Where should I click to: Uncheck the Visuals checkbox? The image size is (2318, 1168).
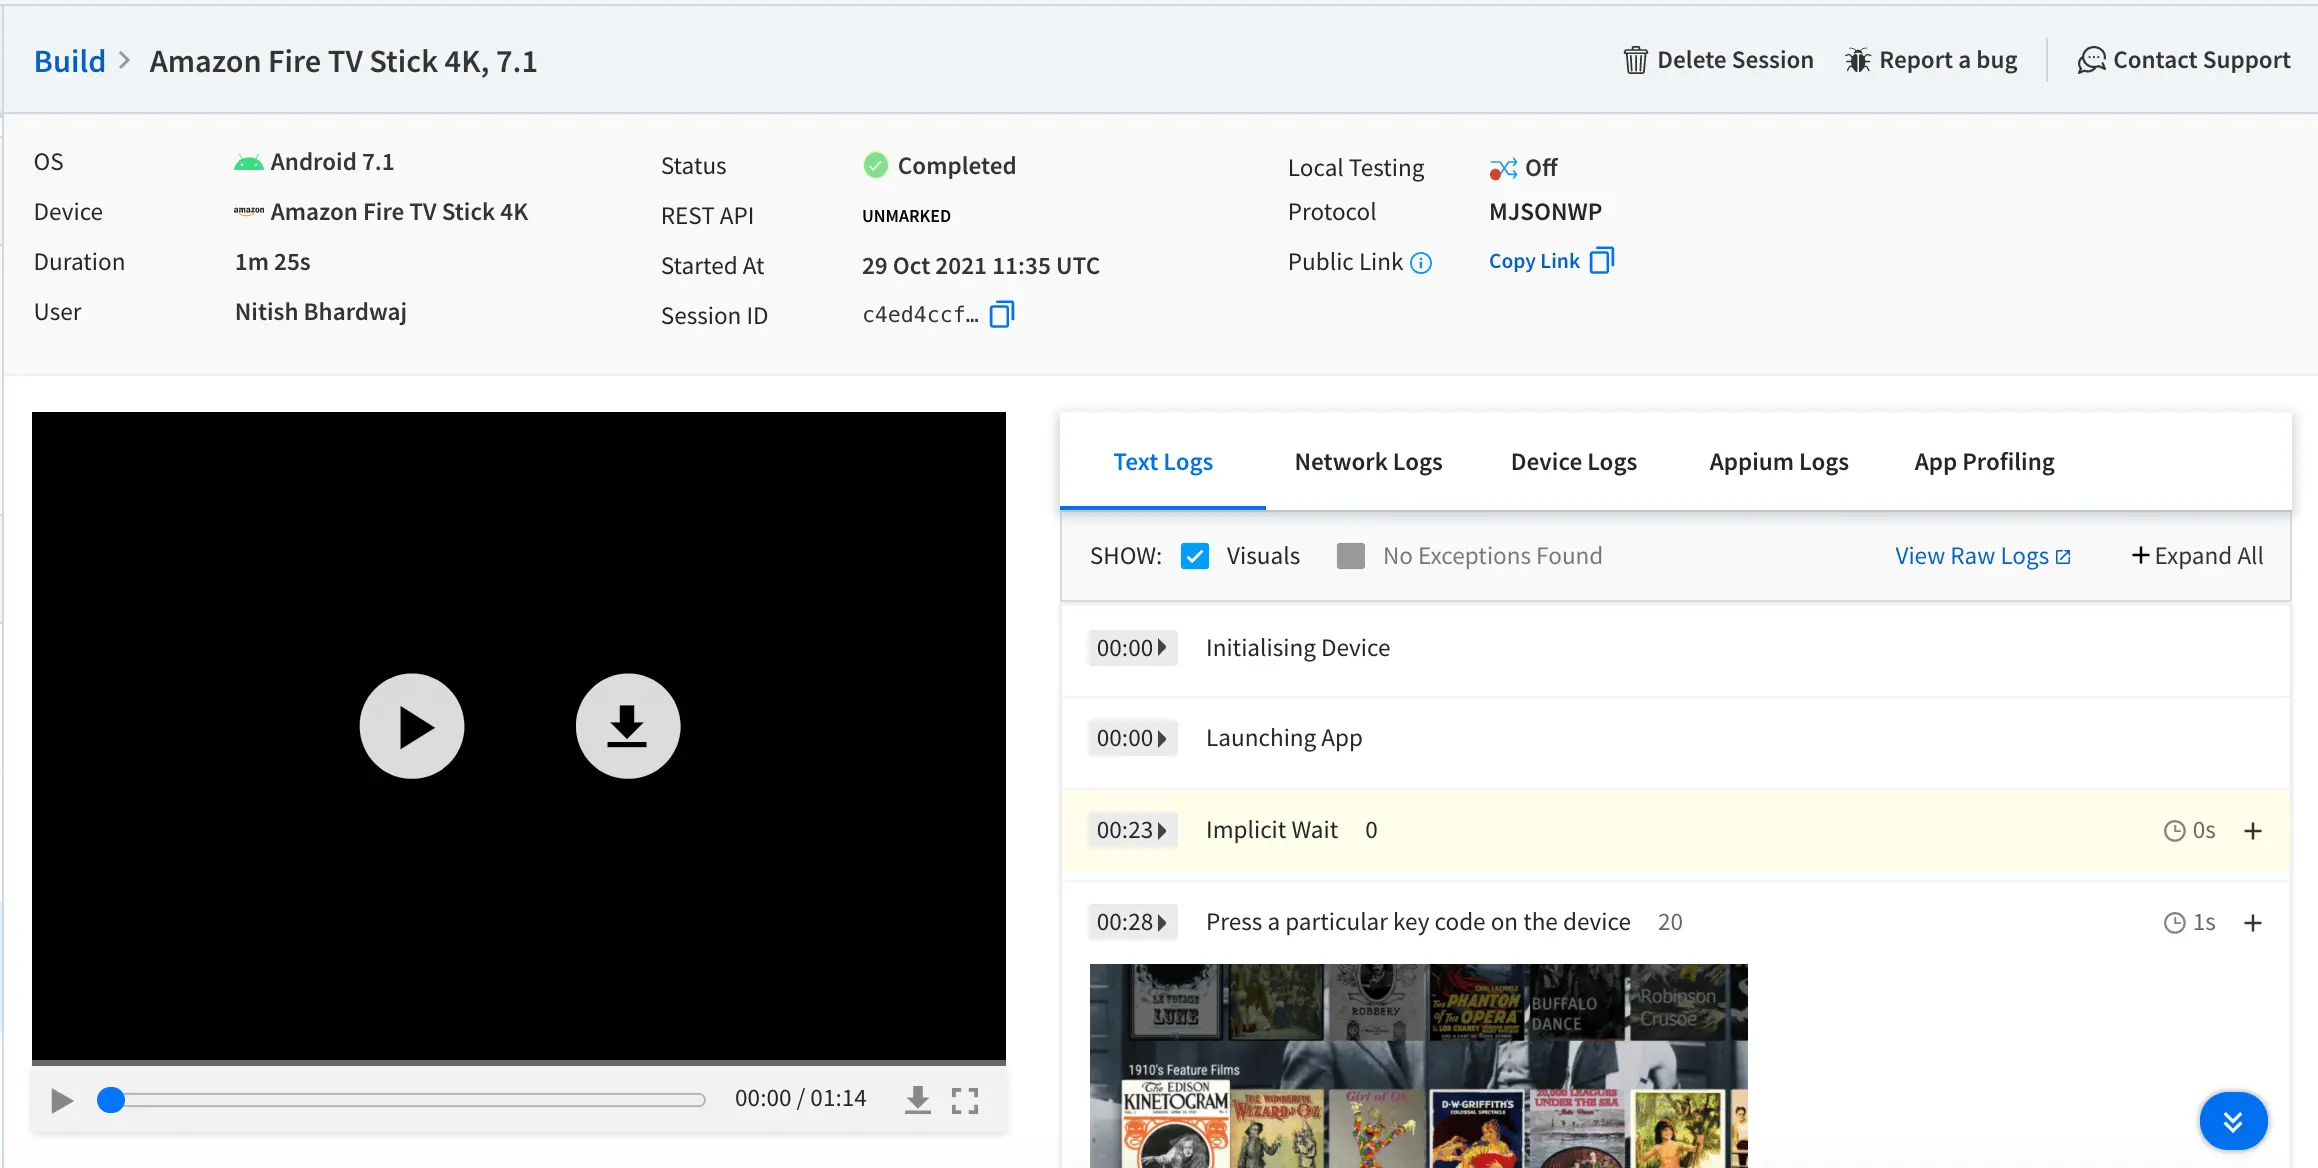(1195, 556)
